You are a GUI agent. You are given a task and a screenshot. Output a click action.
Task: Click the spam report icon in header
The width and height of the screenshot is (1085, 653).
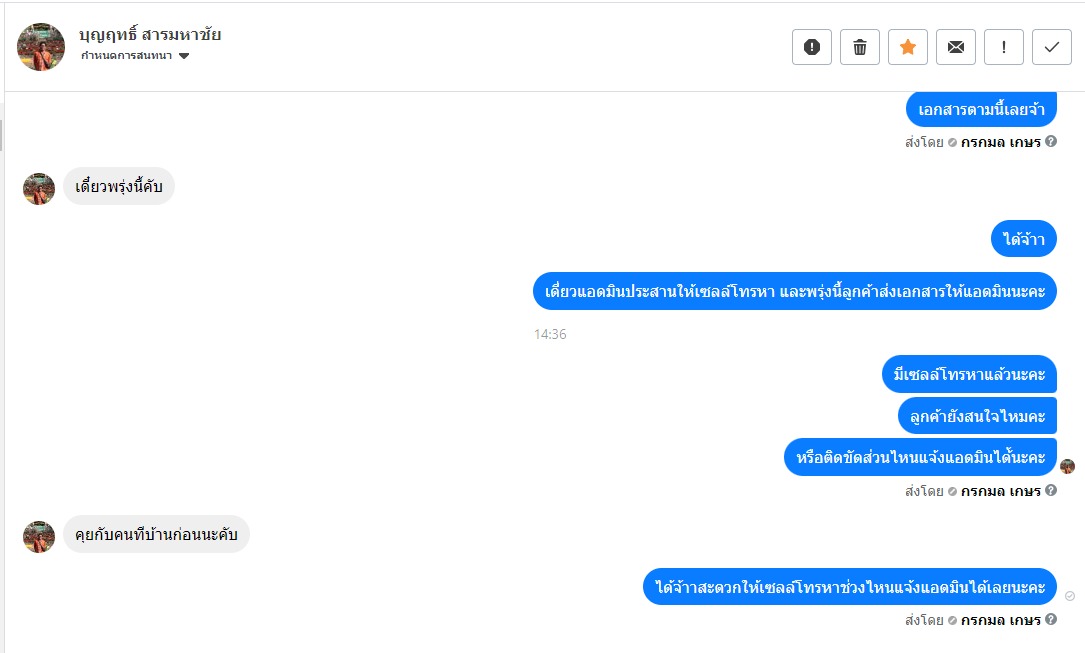(x=812, y=47)
